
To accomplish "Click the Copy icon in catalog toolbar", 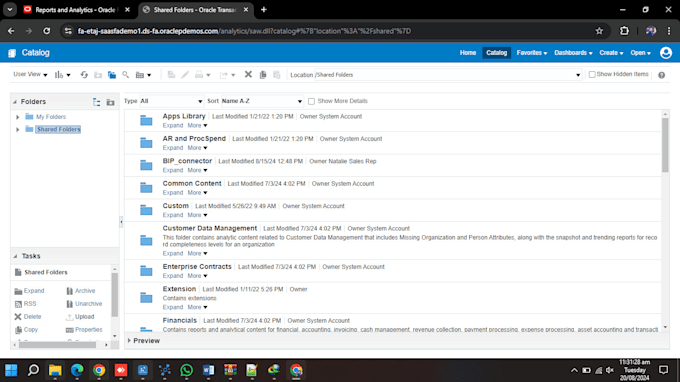I will point(263,75).
